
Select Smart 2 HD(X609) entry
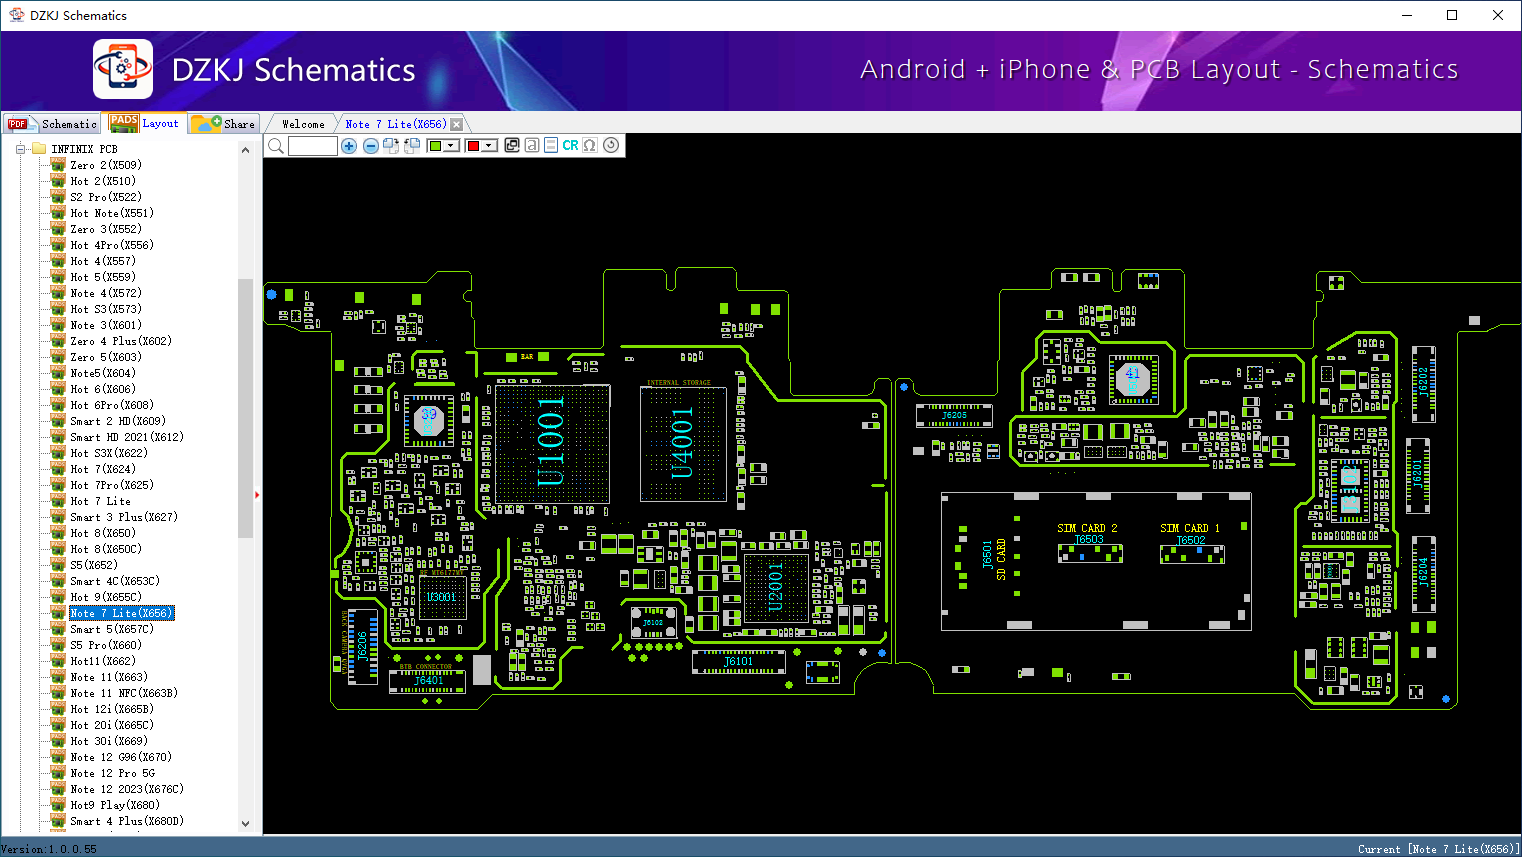tap(118, 421)
